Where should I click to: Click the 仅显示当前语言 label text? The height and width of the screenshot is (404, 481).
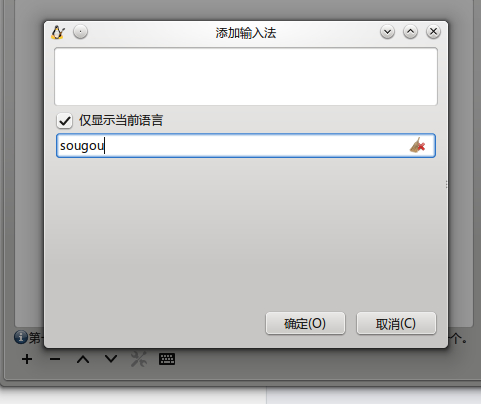[121, 120]
